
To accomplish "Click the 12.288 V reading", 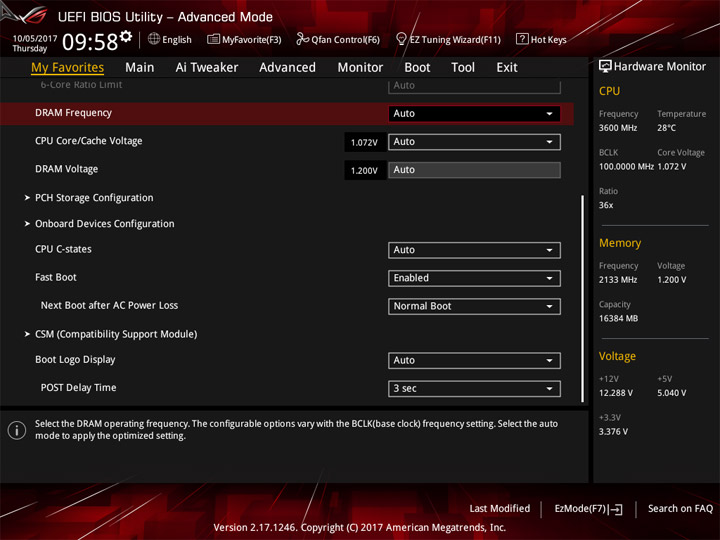I will [616, 393].
